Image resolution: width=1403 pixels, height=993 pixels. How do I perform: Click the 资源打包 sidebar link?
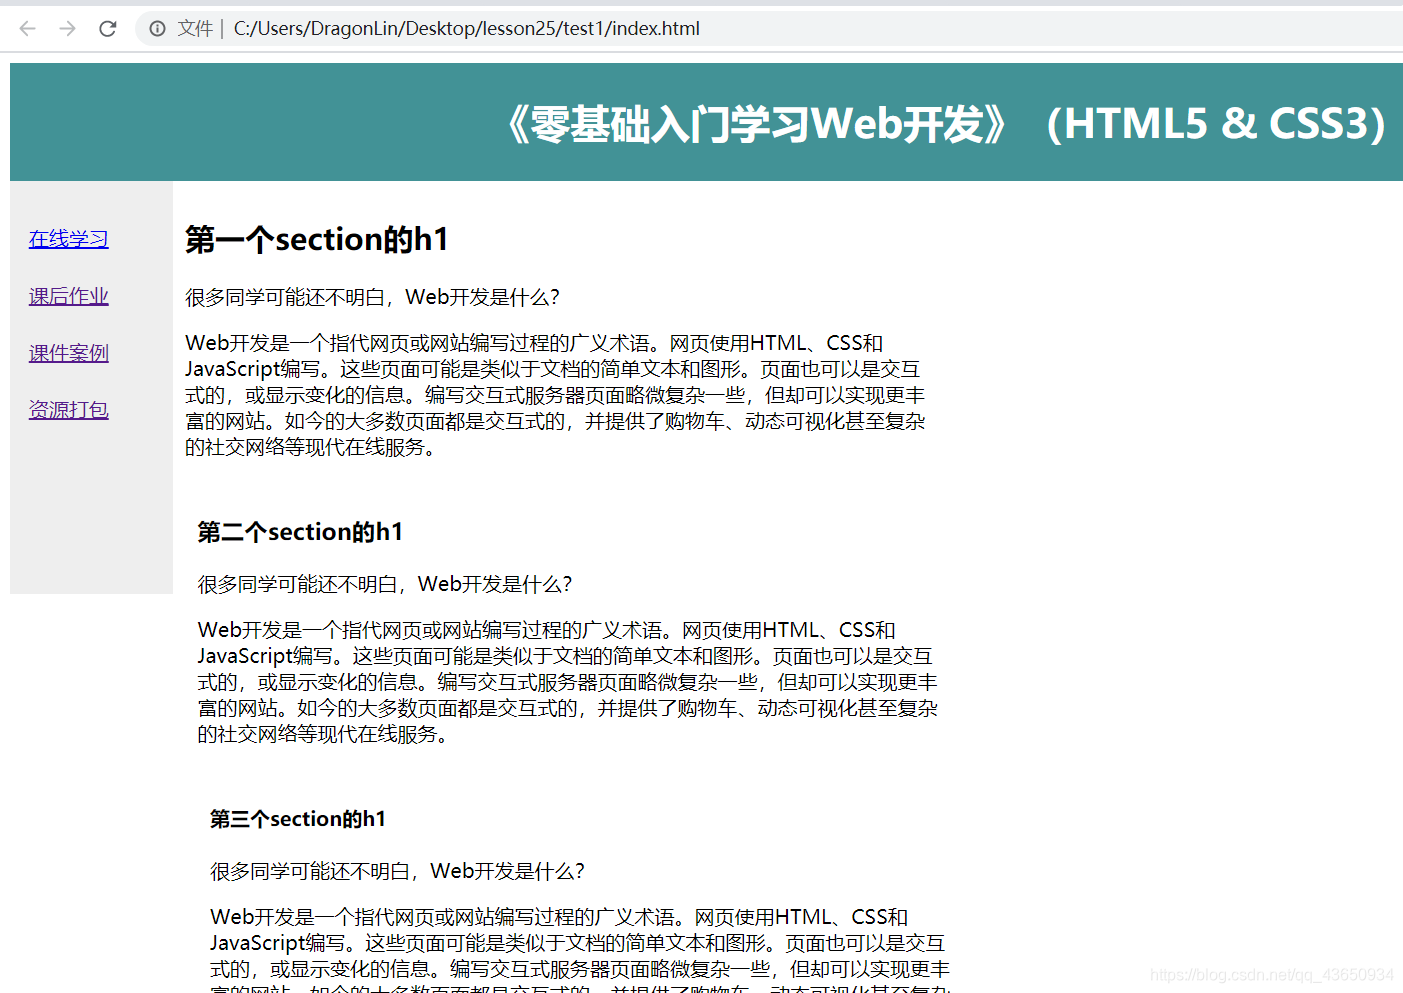[x=68, y=410]
